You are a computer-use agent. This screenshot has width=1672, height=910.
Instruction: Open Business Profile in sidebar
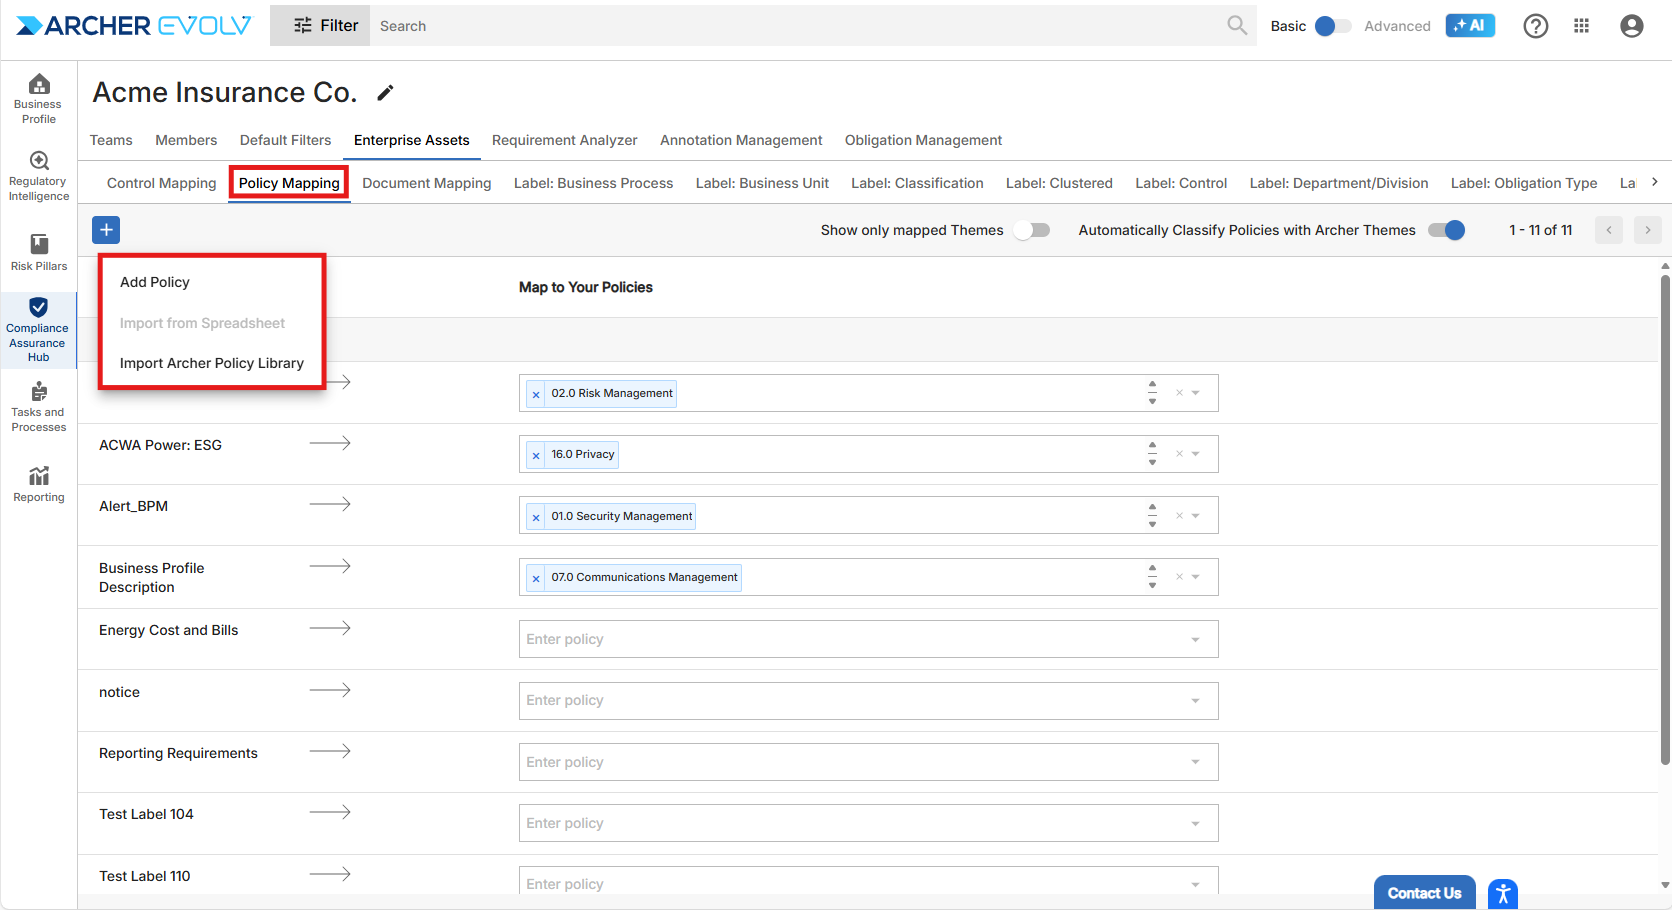38,98
